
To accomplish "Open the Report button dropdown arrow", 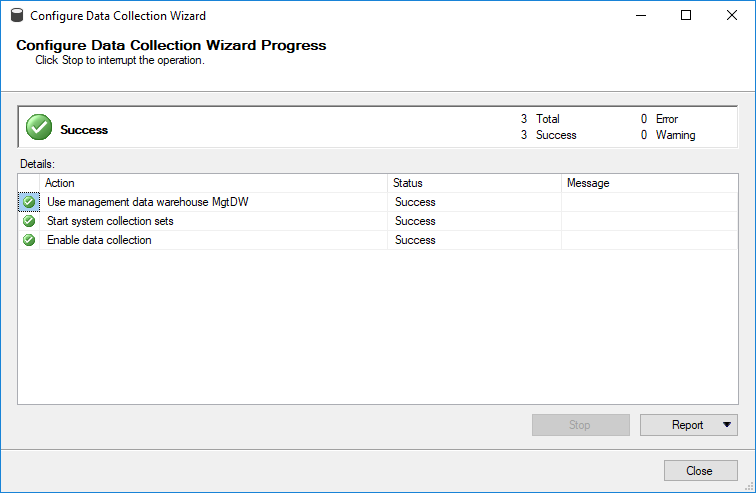I will [x=727, y=425].
